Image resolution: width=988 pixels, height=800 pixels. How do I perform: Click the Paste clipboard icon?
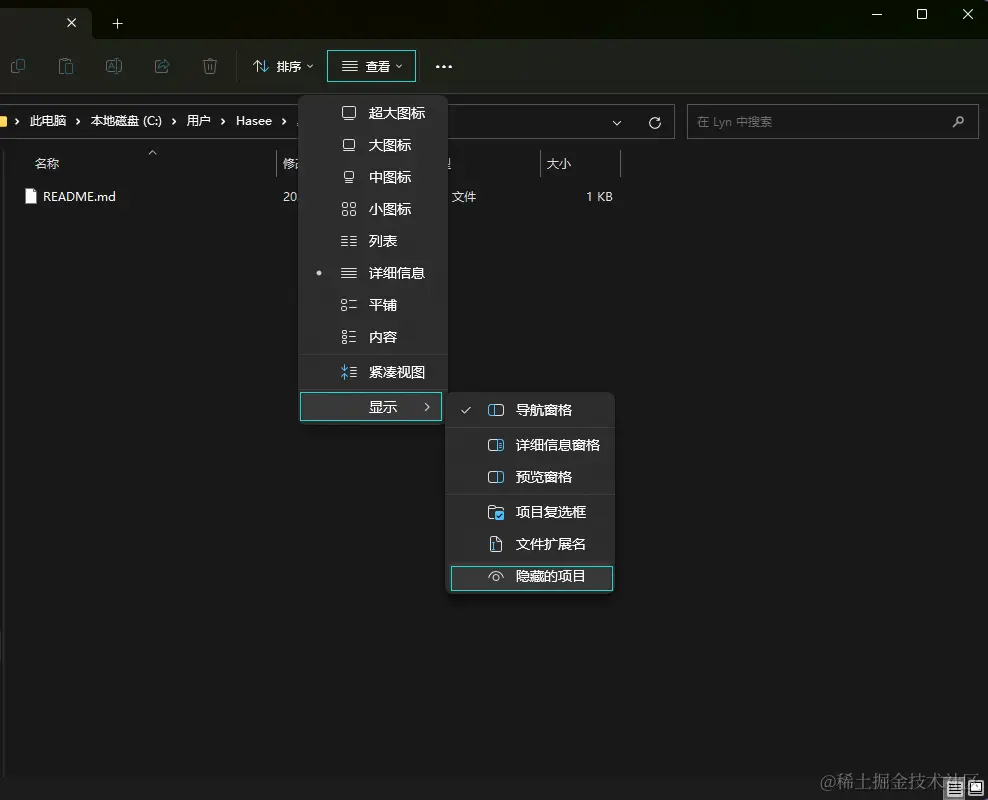click(66, 66)
